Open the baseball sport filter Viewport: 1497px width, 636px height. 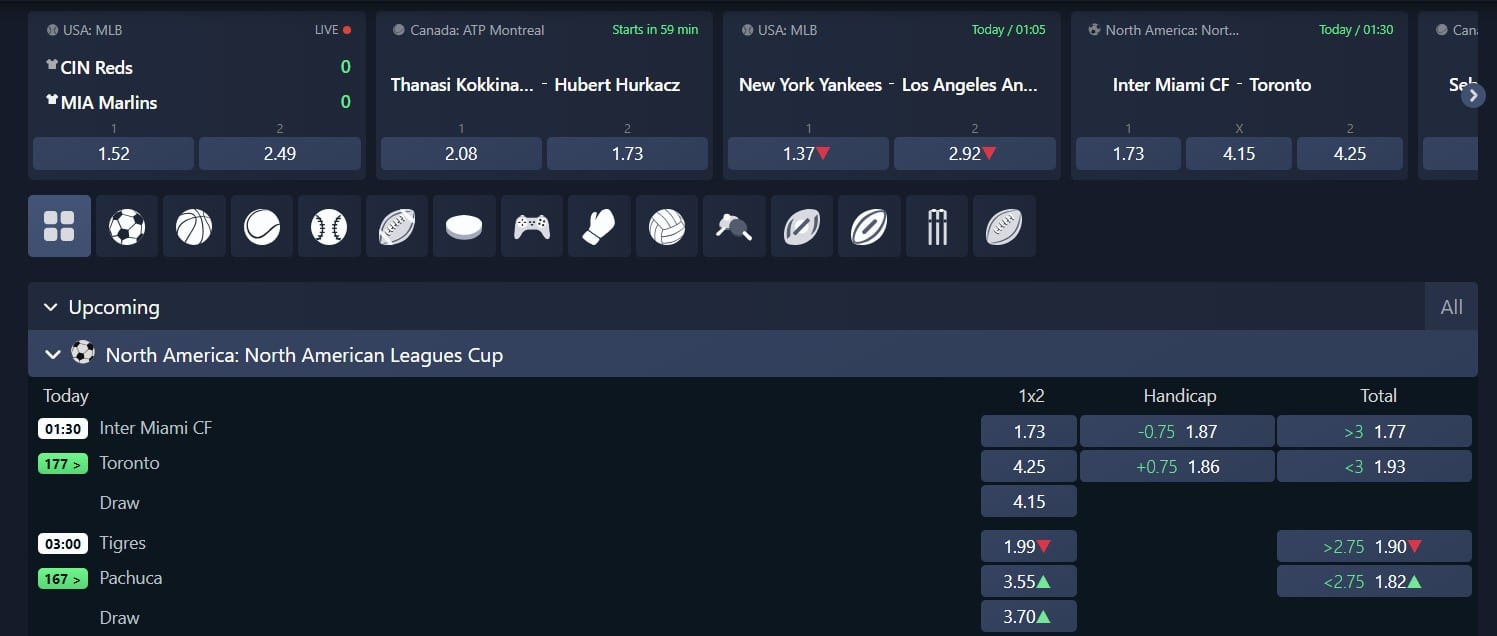click(x=329, y=226)
